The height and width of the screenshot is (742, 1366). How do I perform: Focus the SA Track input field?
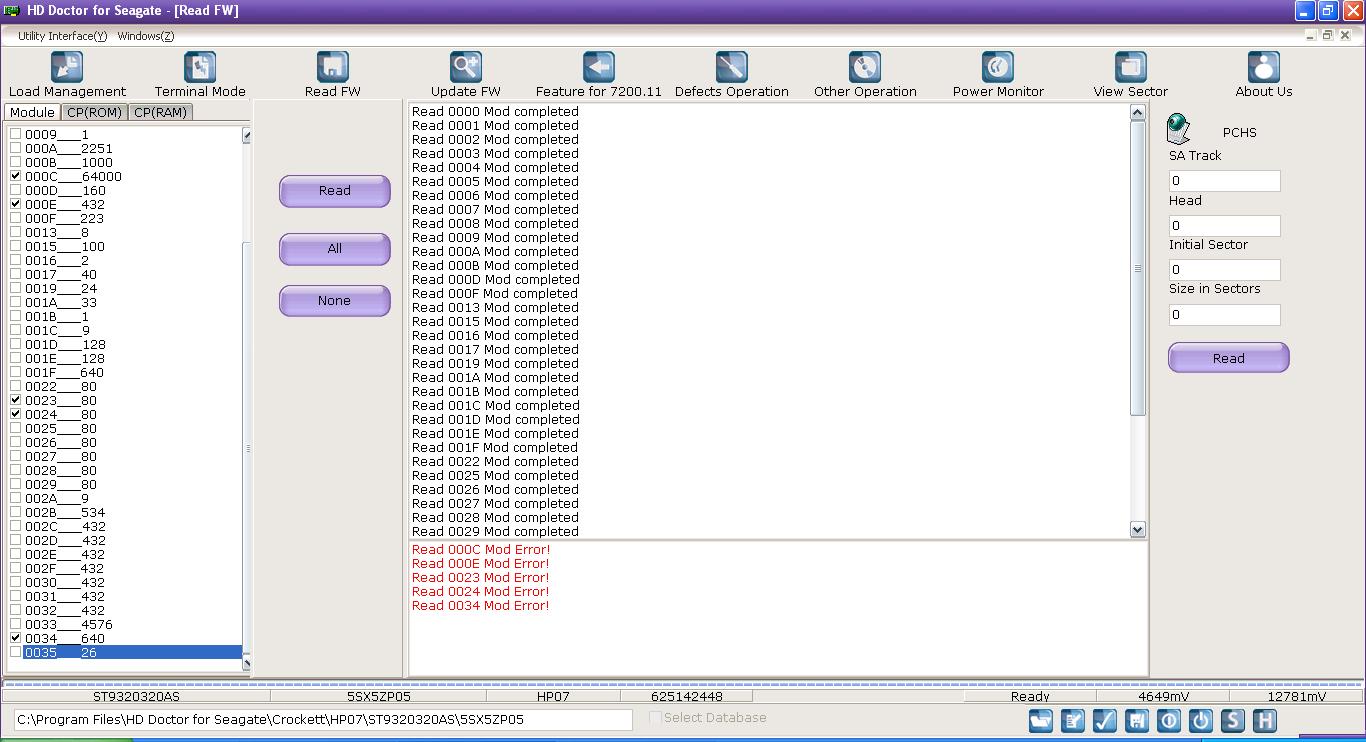click(1225, 181)
